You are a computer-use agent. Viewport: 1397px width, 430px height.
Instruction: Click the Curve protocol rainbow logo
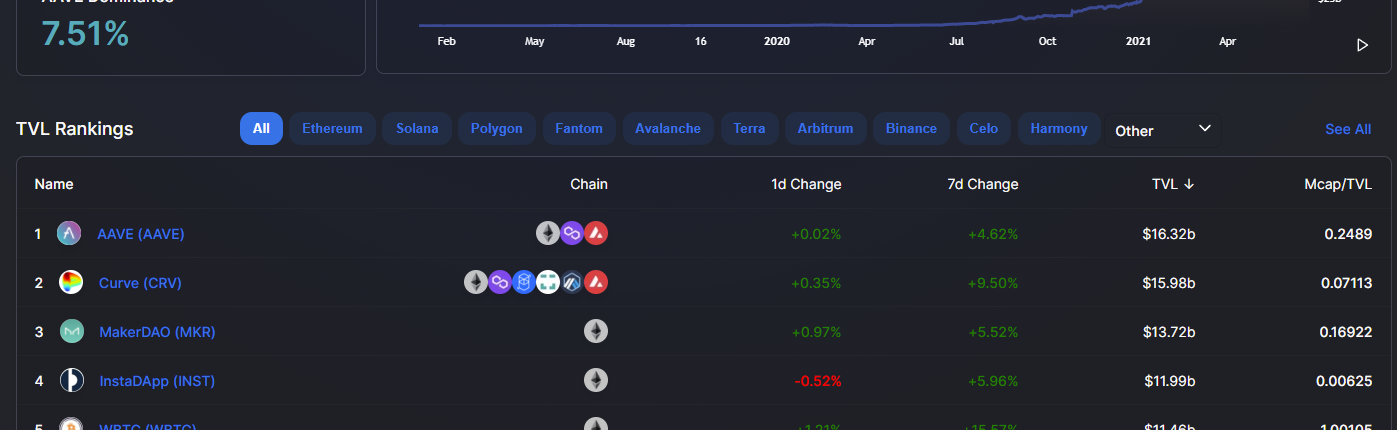click(71, 283)
